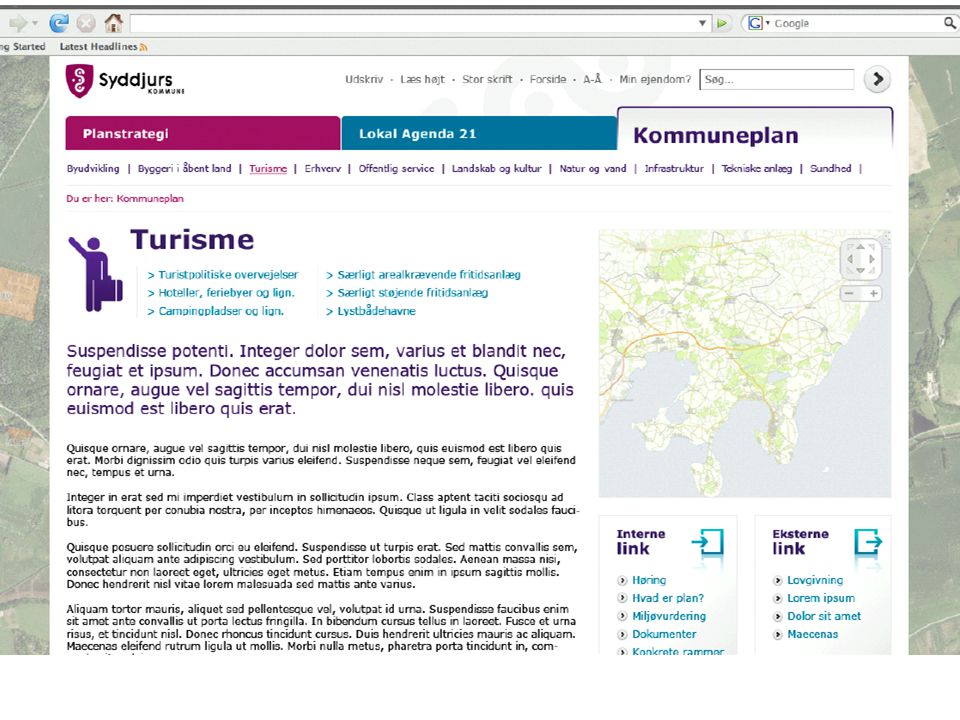Switch to the Lokal Agenda 21 tab
Screen dimensions: 960x720
coord(479,133)
